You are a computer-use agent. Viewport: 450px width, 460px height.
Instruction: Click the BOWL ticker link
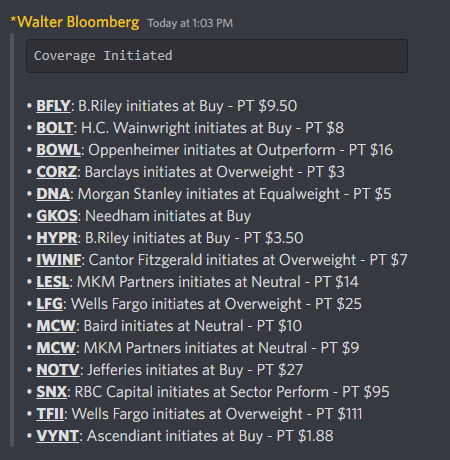coord(58,150)
